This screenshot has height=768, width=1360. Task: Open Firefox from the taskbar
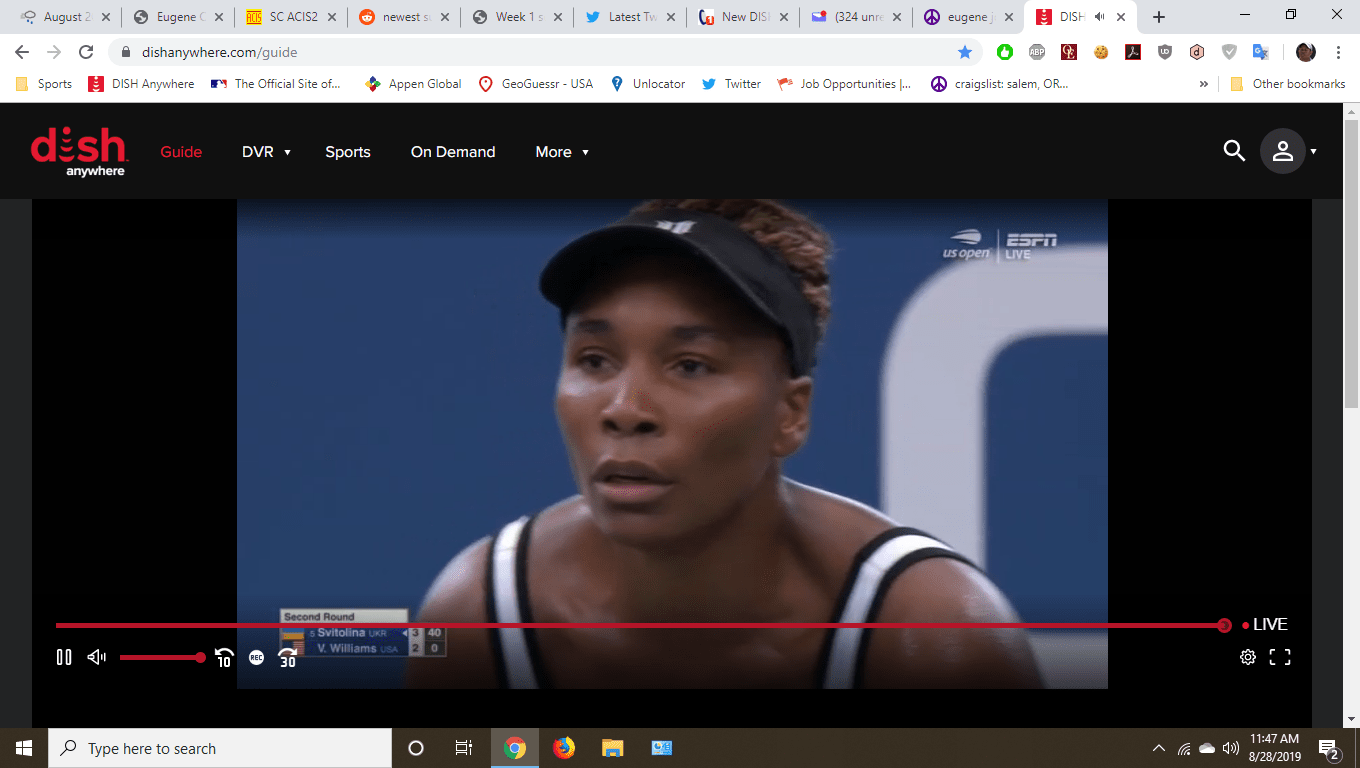tap(564, 748)
